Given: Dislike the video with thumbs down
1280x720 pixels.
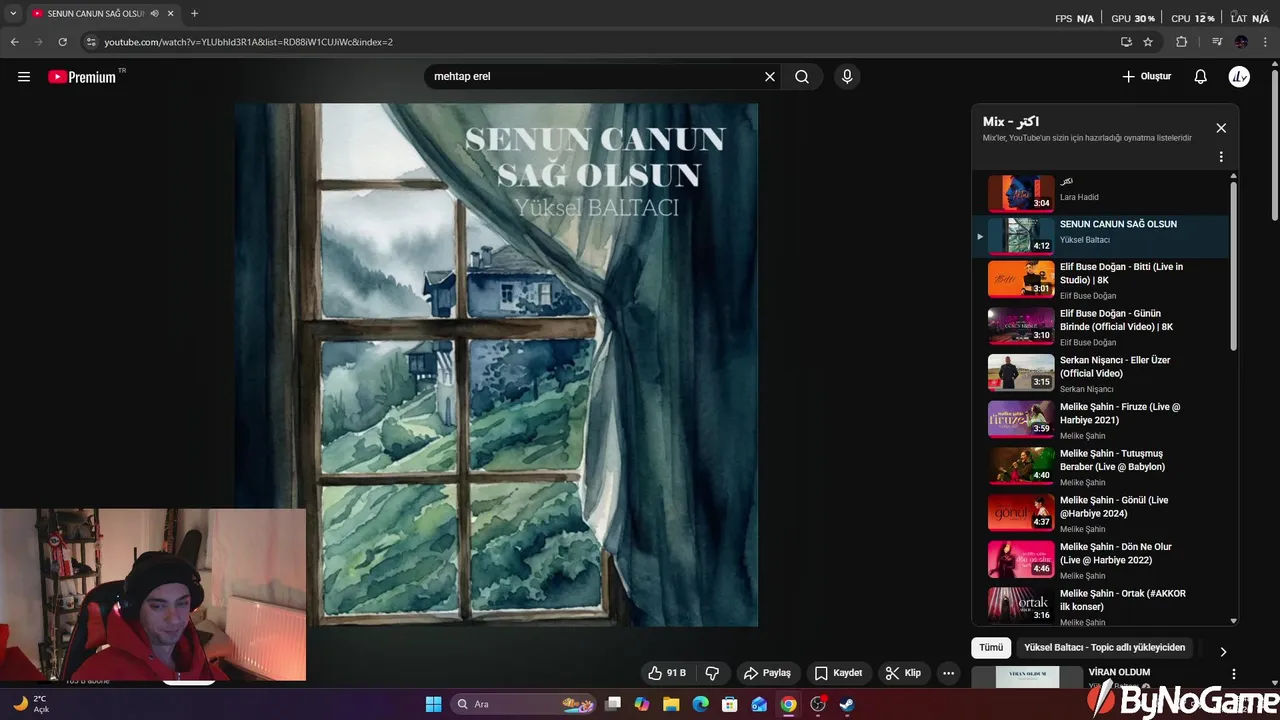Looking at the screenshot, I should click(713, 673).
